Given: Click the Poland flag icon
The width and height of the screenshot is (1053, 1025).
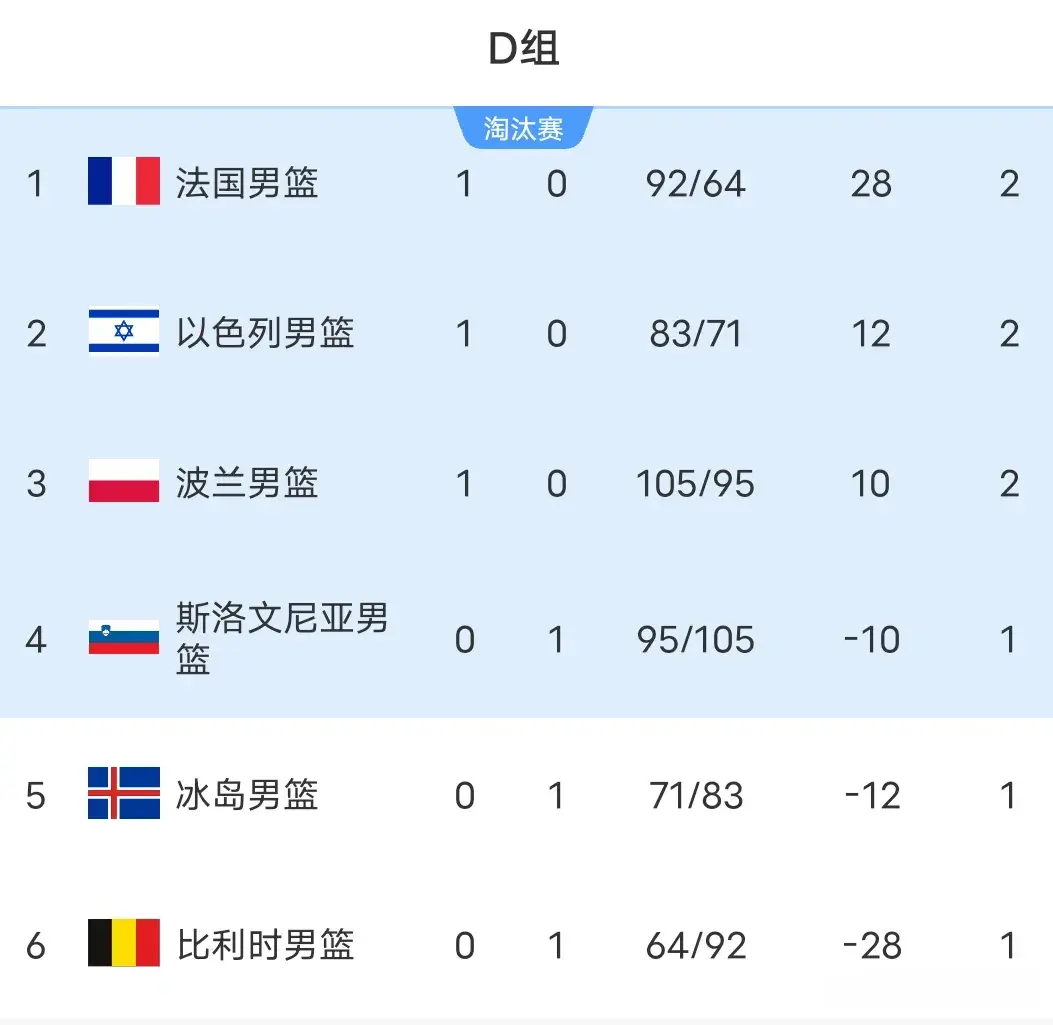Looking at the screenshot, I should [124, 481].
